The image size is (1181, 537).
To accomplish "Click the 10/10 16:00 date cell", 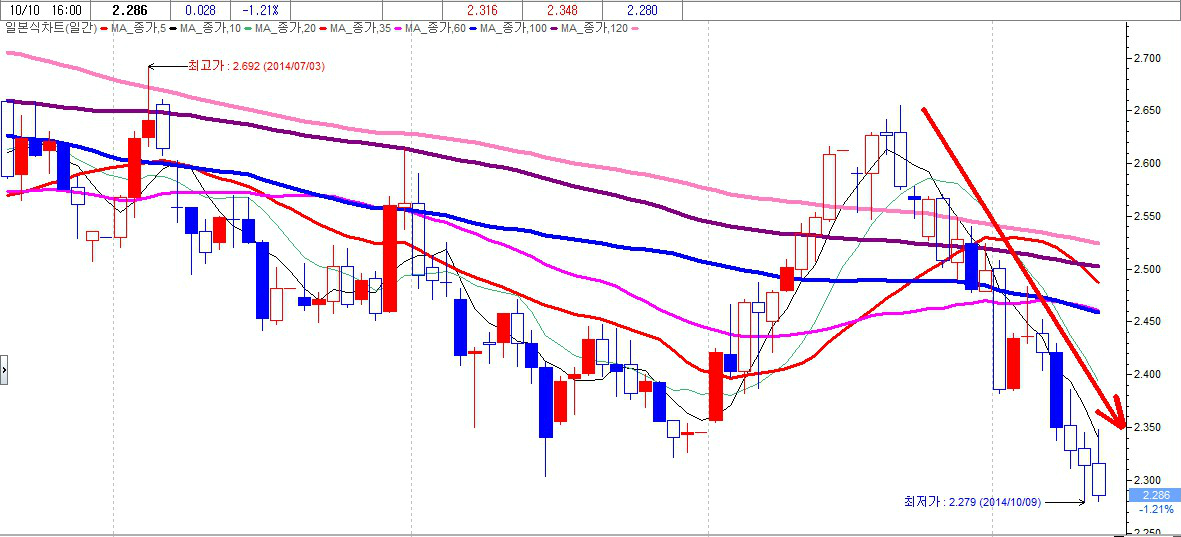I will click(44, 10).
